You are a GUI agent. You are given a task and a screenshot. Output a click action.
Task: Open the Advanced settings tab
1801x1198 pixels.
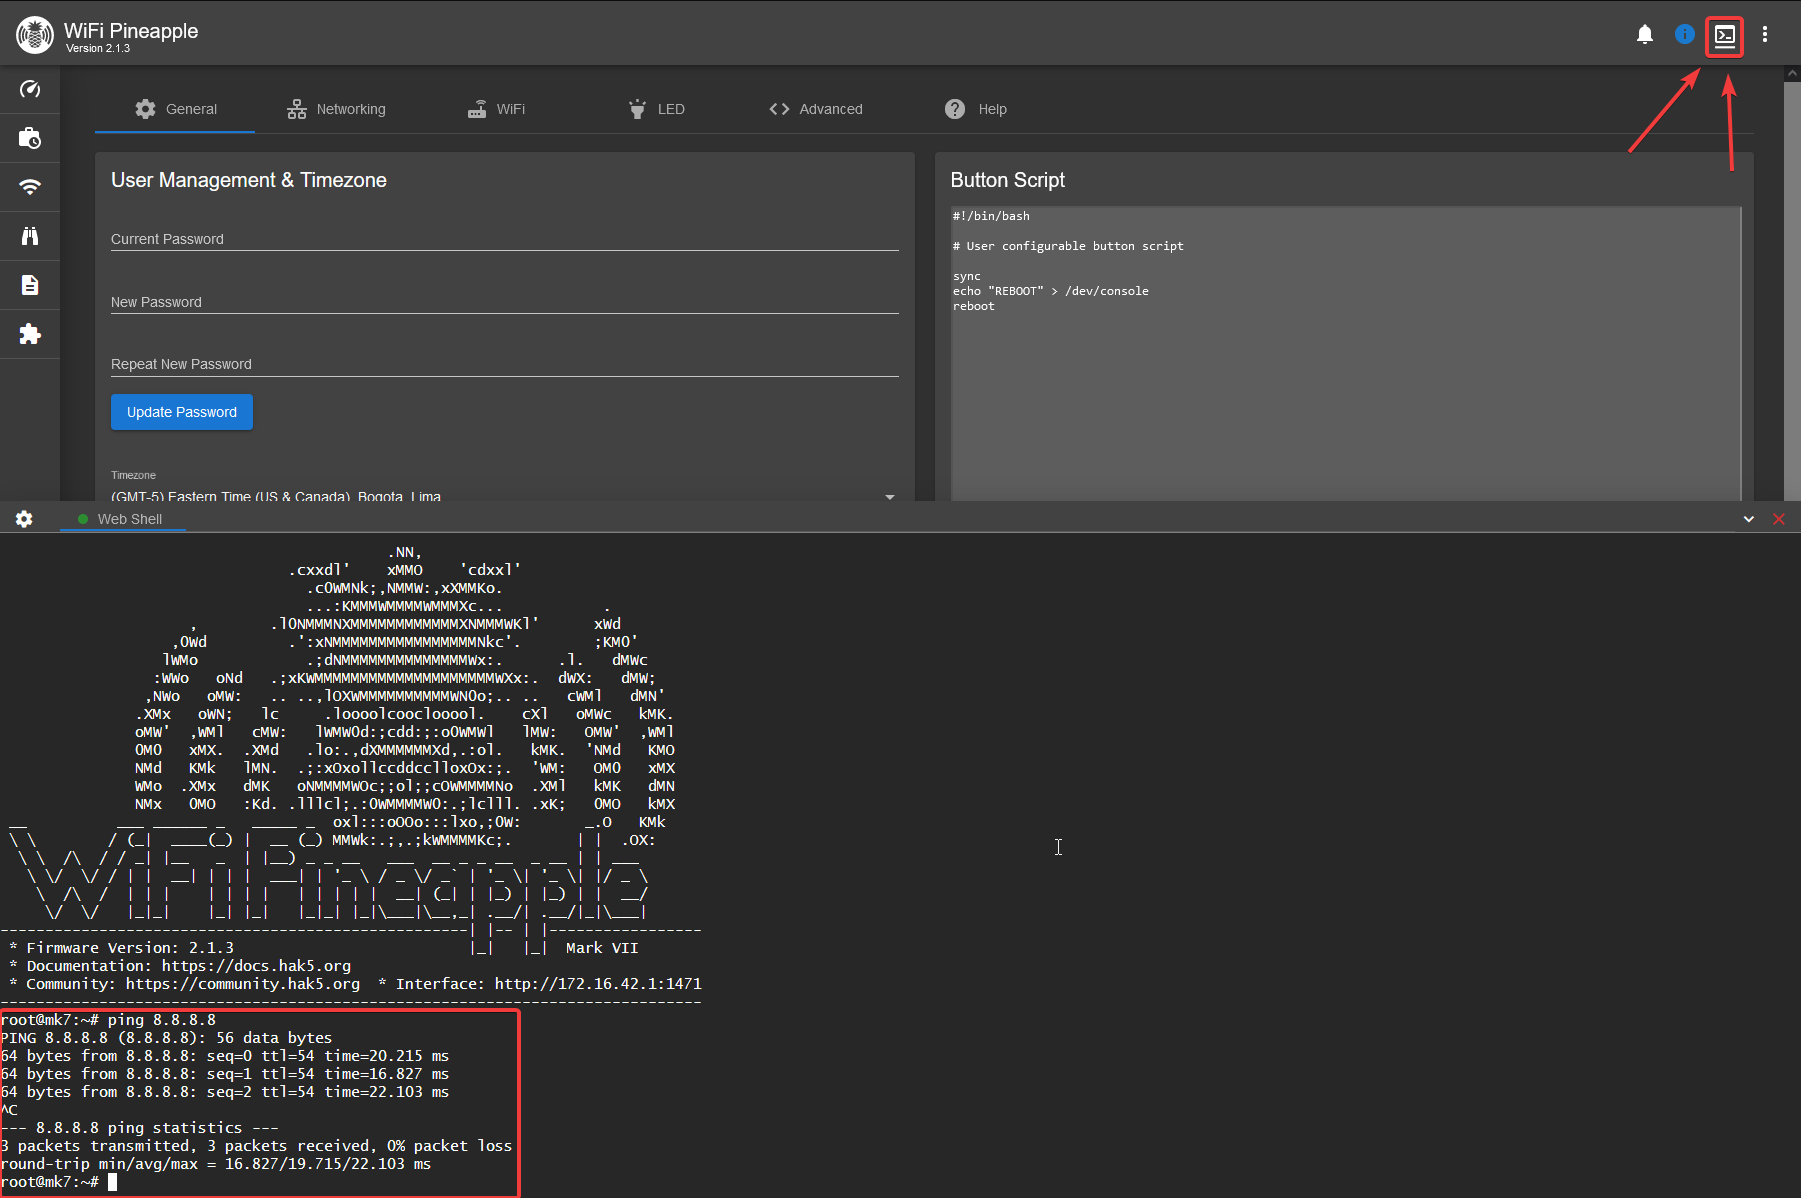point(816,109)
